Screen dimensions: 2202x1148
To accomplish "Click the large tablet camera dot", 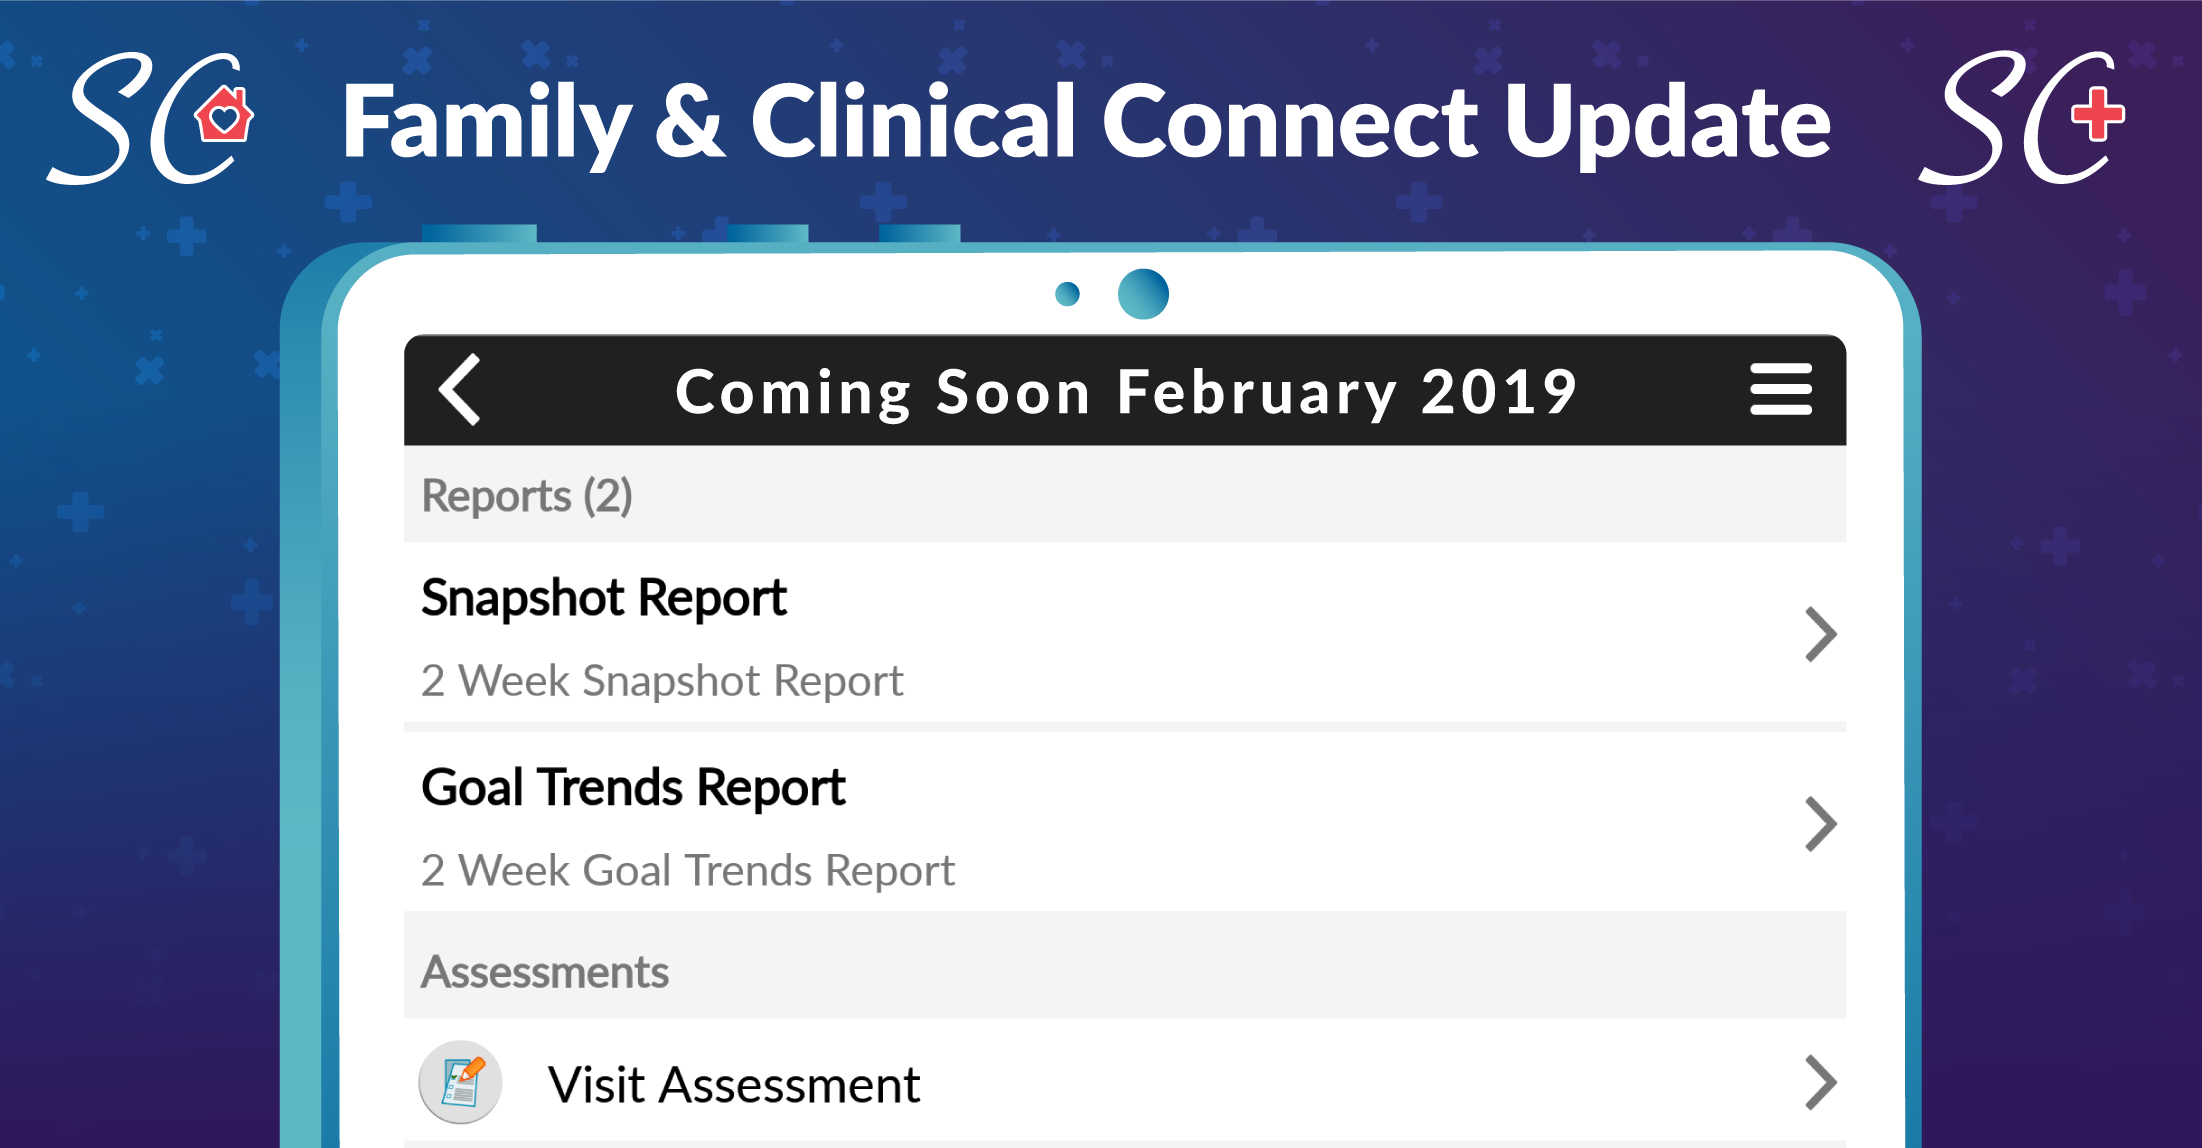I will [1143, 294].
